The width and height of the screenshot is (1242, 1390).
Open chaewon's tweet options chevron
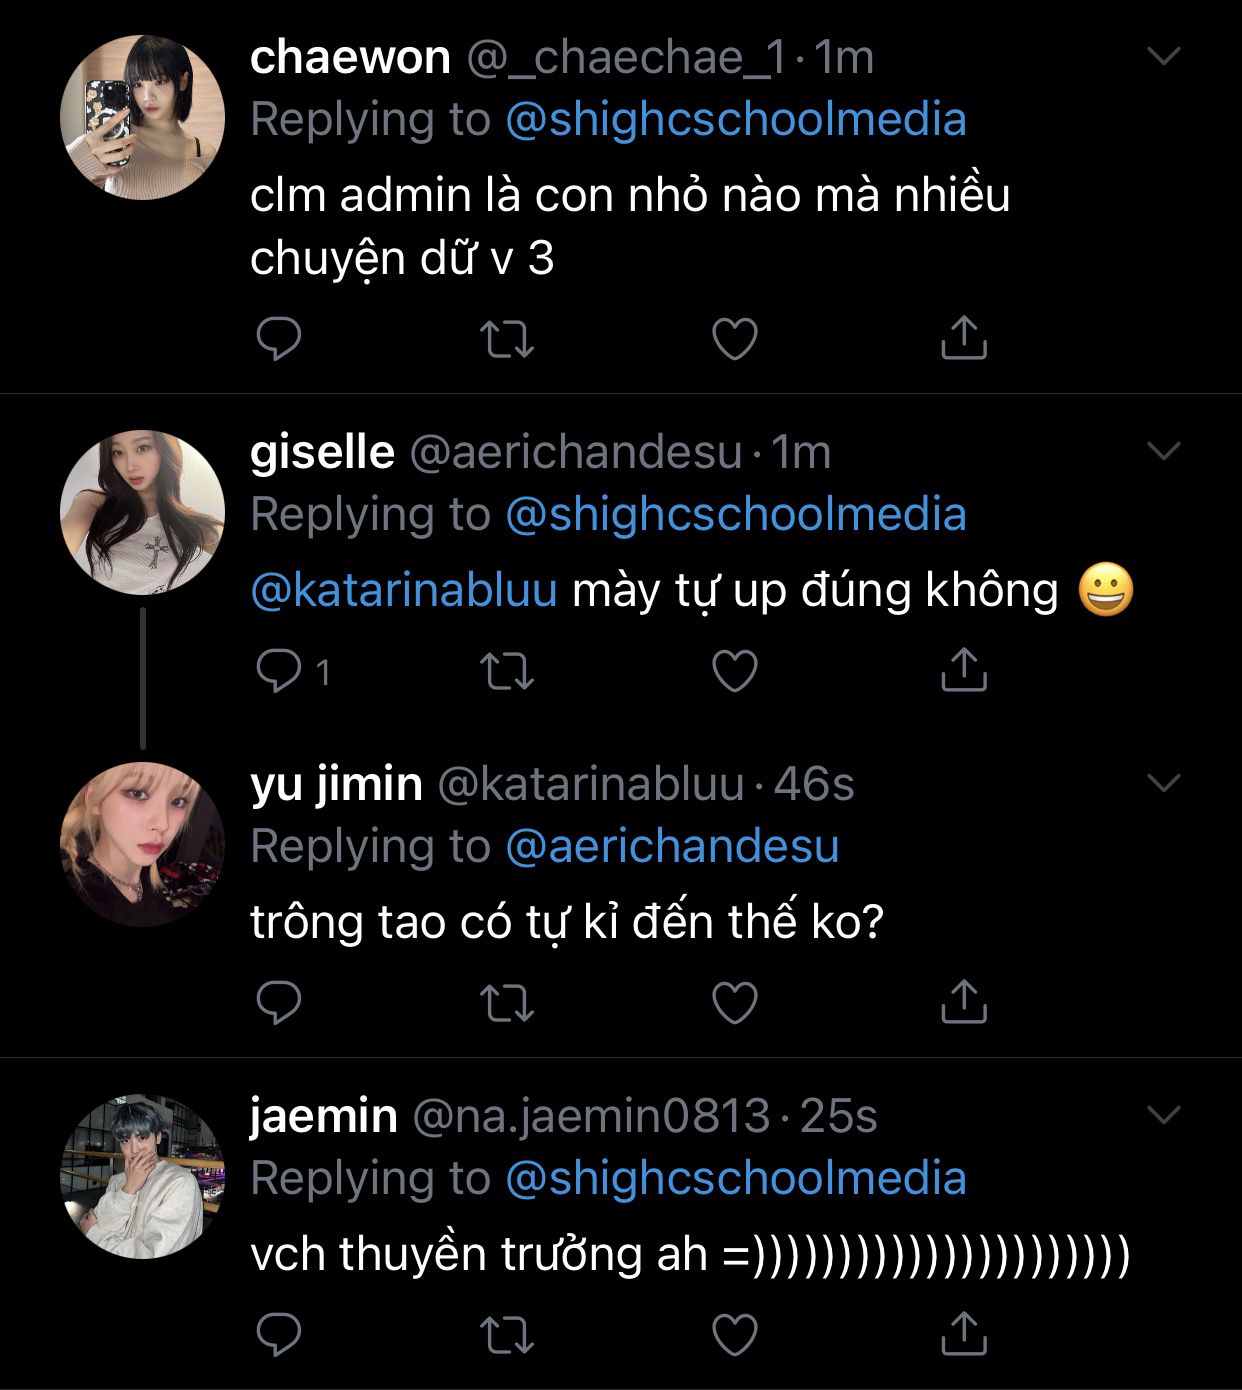(1164, 56)
